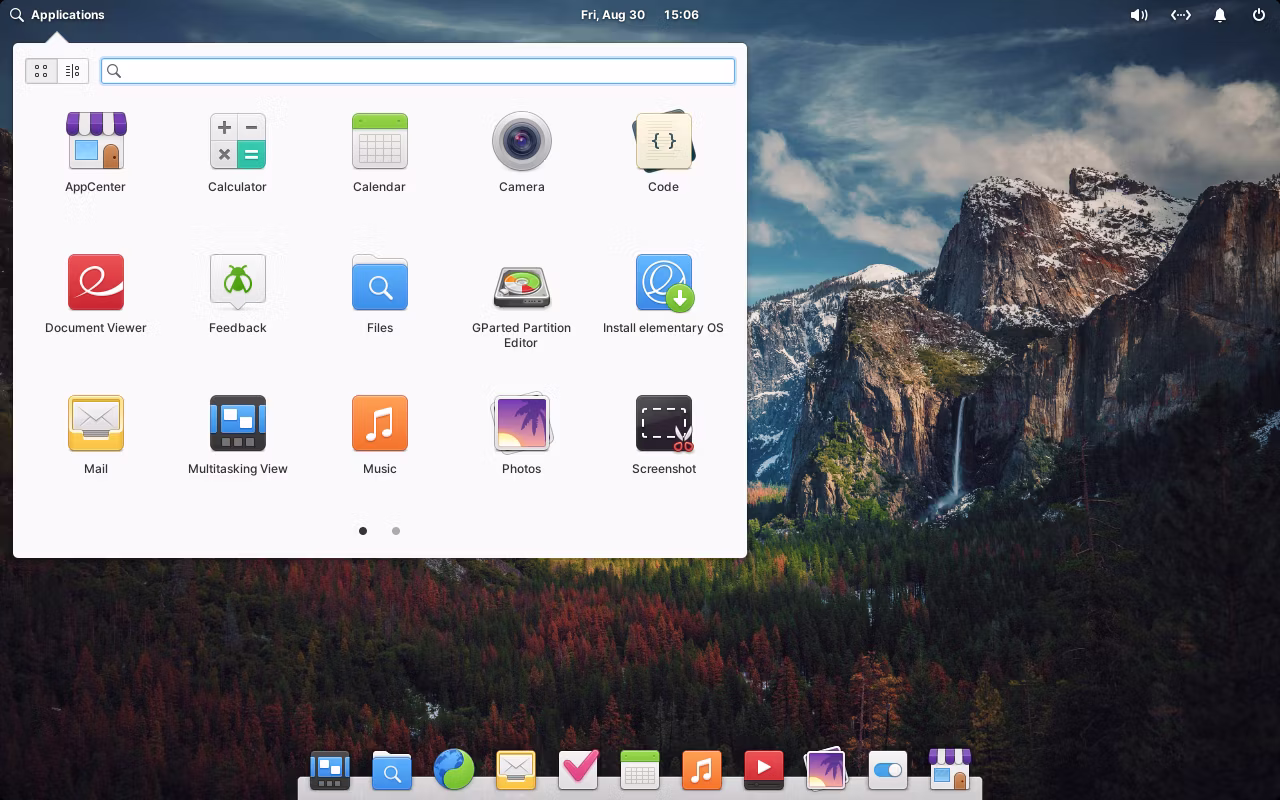Open the sound volume indicator

1138,15
